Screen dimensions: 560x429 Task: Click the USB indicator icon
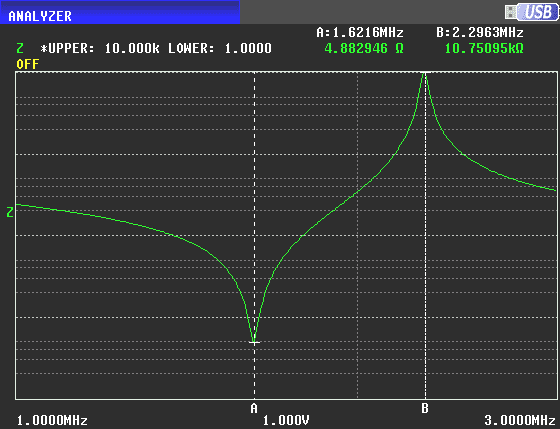point(532,12)
